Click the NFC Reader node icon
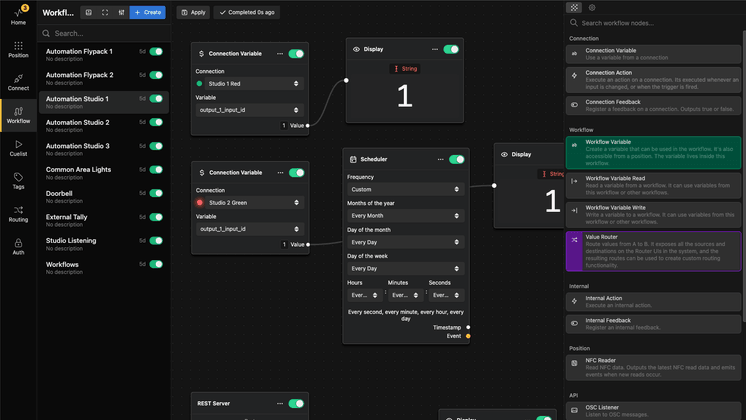 [574, 363]
